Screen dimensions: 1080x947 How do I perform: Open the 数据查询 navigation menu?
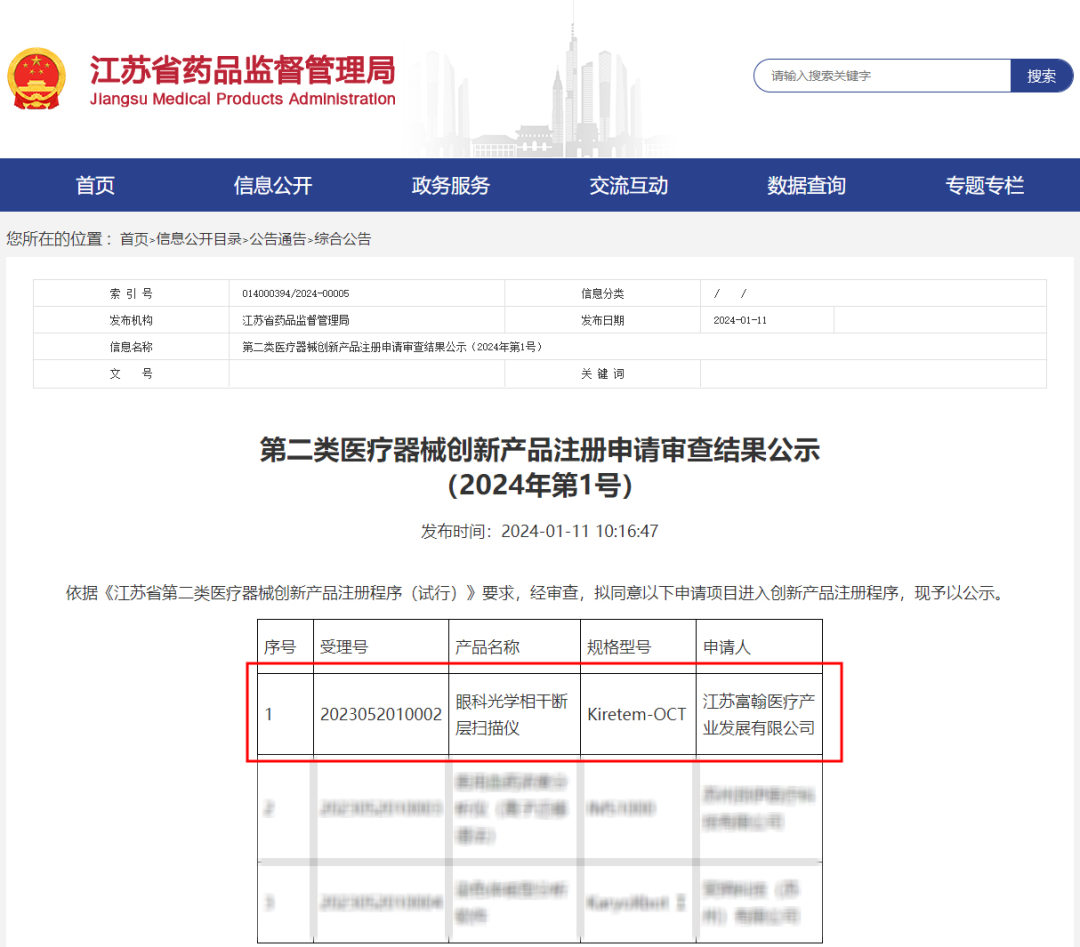click(x=806, y=184)
